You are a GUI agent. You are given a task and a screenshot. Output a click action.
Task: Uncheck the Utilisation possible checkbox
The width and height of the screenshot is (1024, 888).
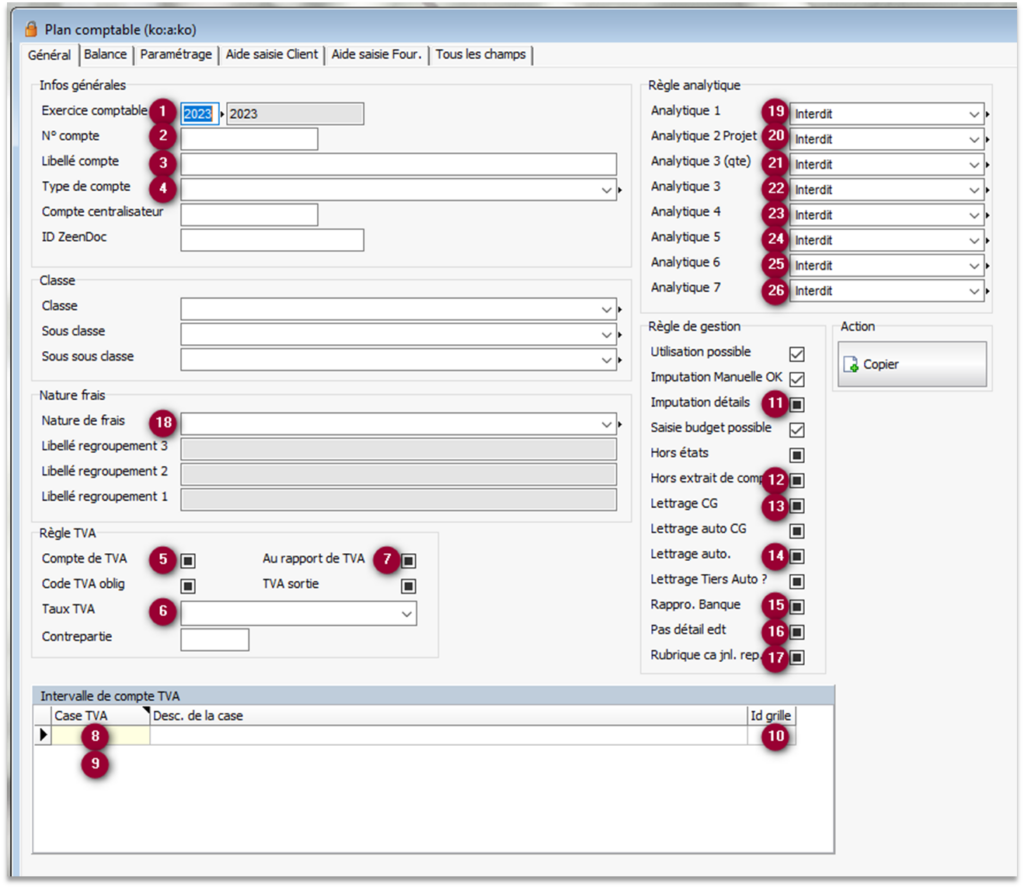click(x=797, y=354)
